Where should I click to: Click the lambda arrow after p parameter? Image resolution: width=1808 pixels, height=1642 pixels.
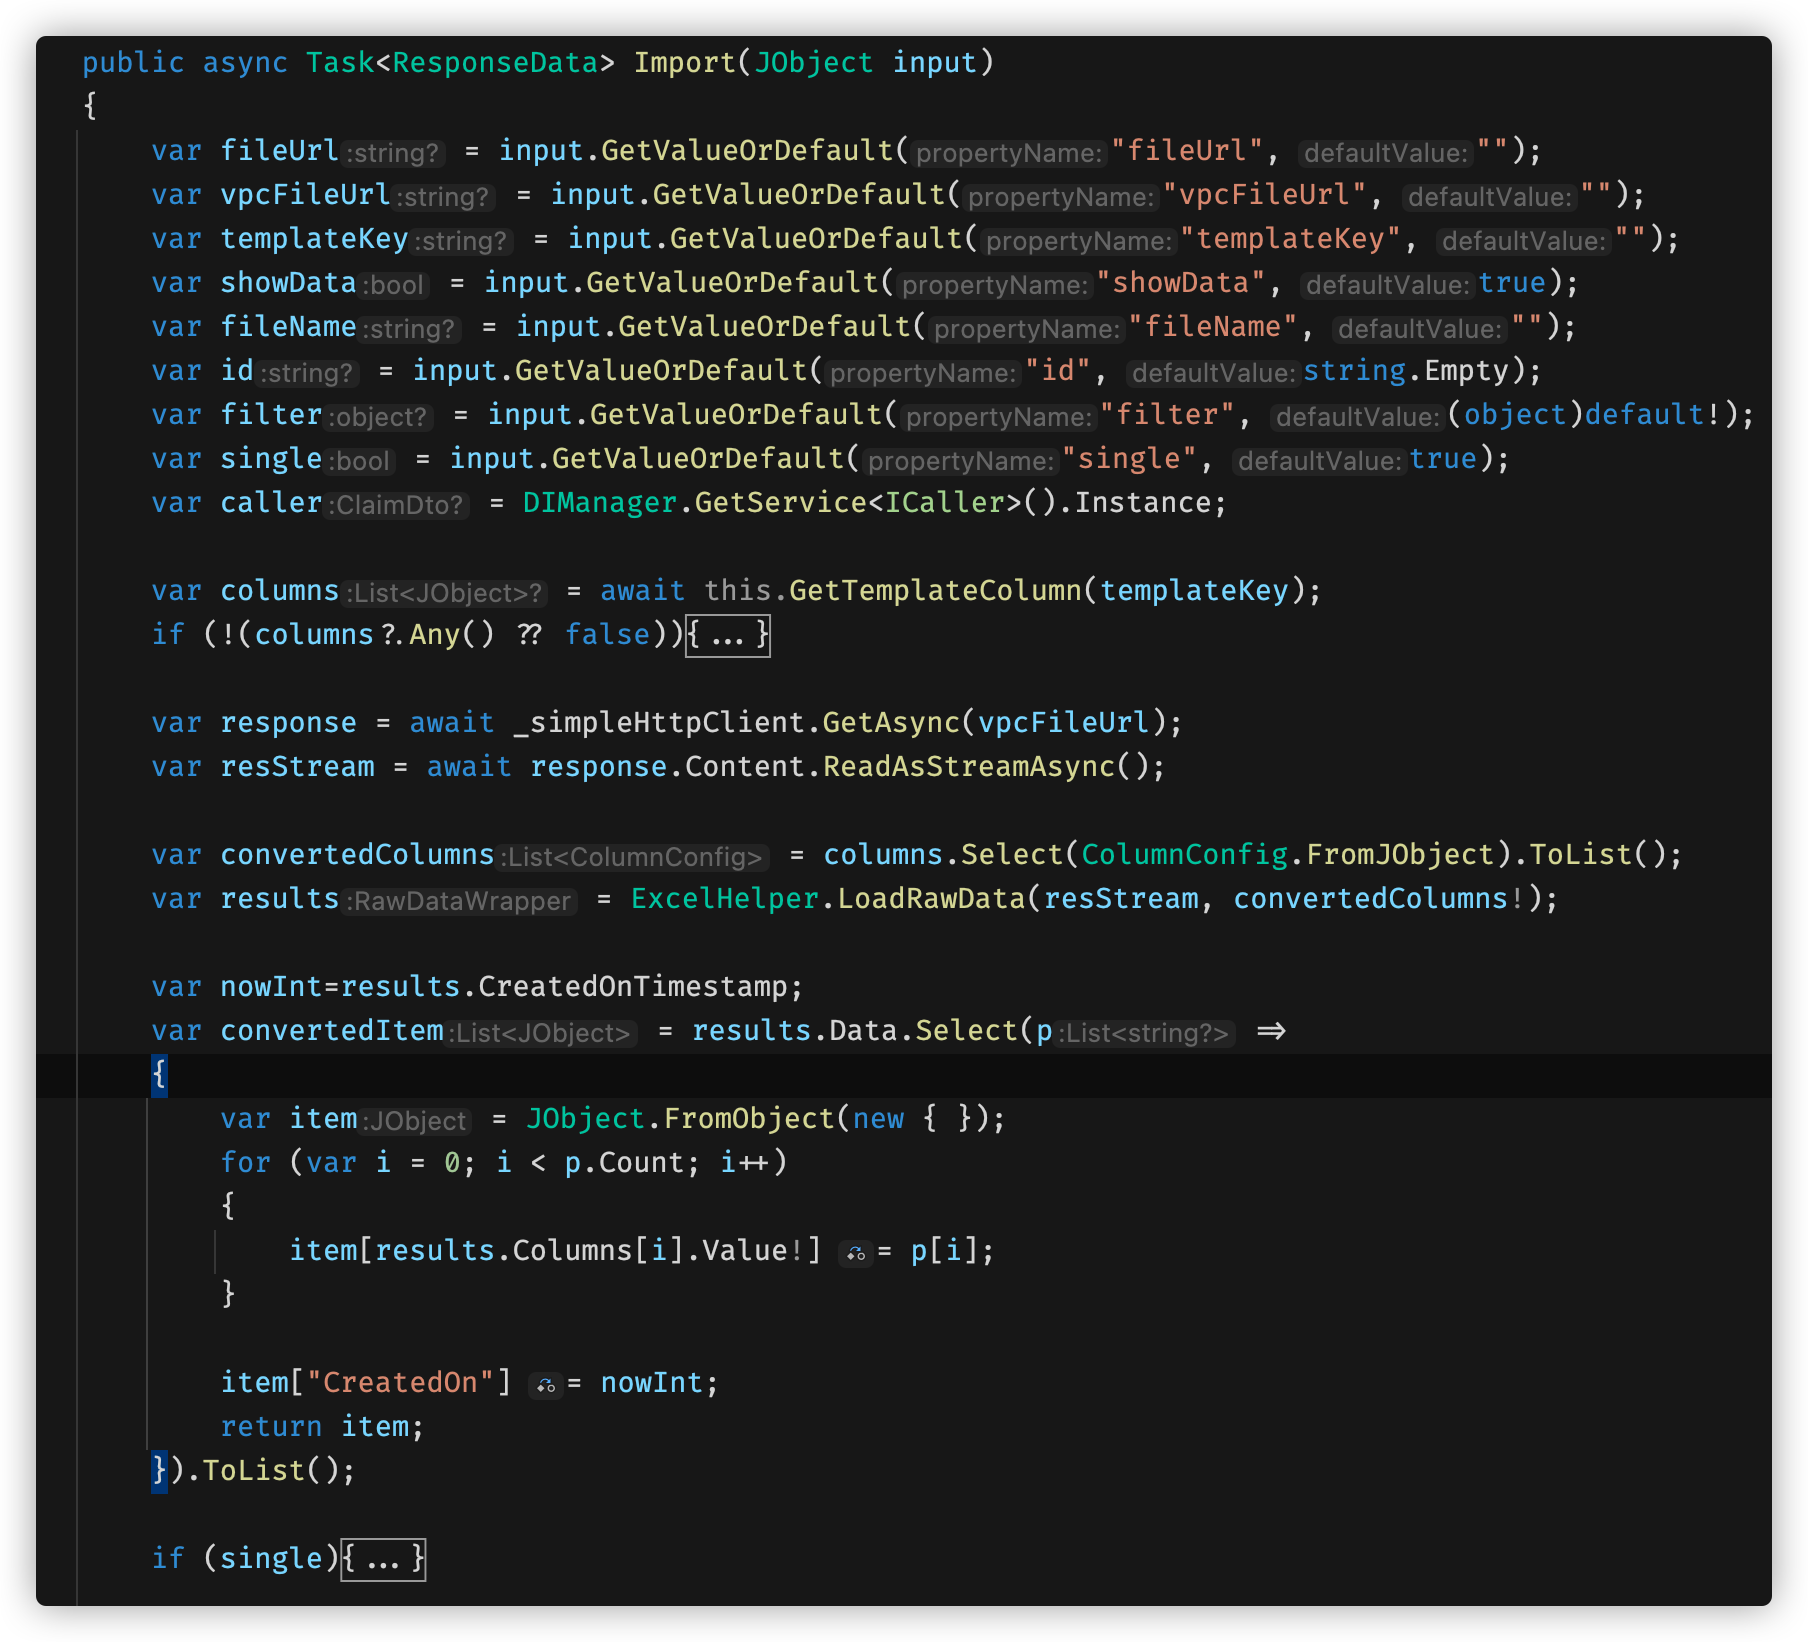pyautogui.click(x=1271, y=1030)
